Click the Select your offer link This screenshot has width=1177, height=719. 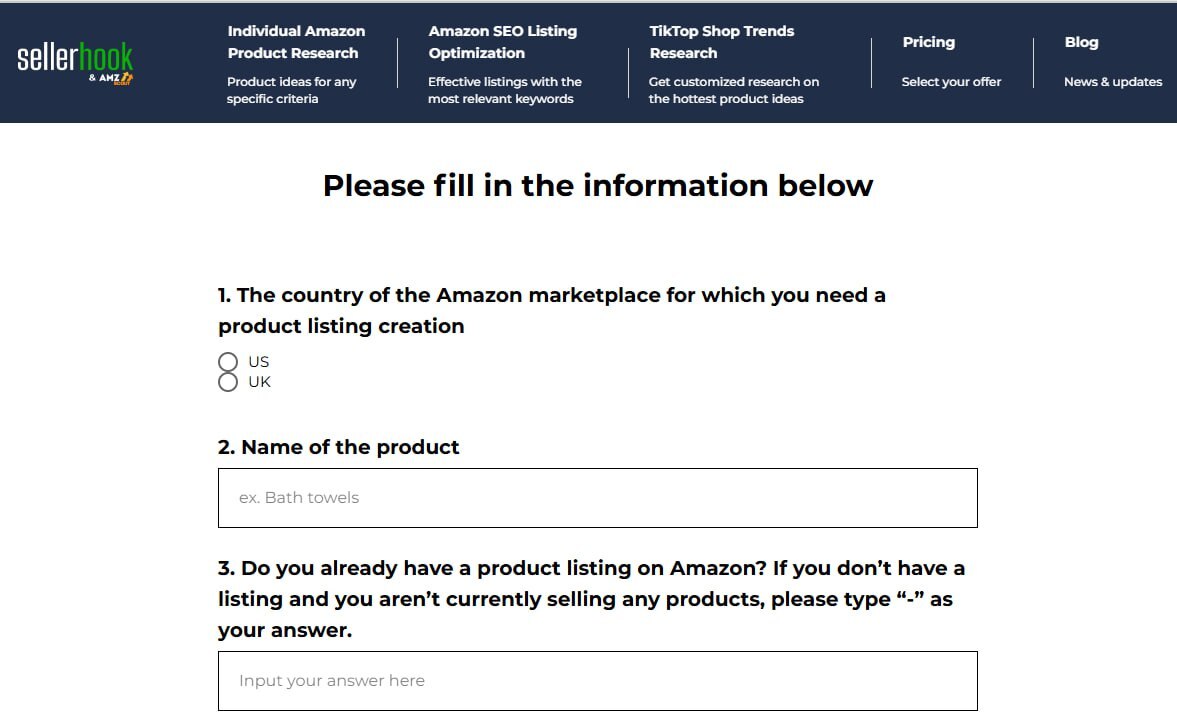click(951, 82)
